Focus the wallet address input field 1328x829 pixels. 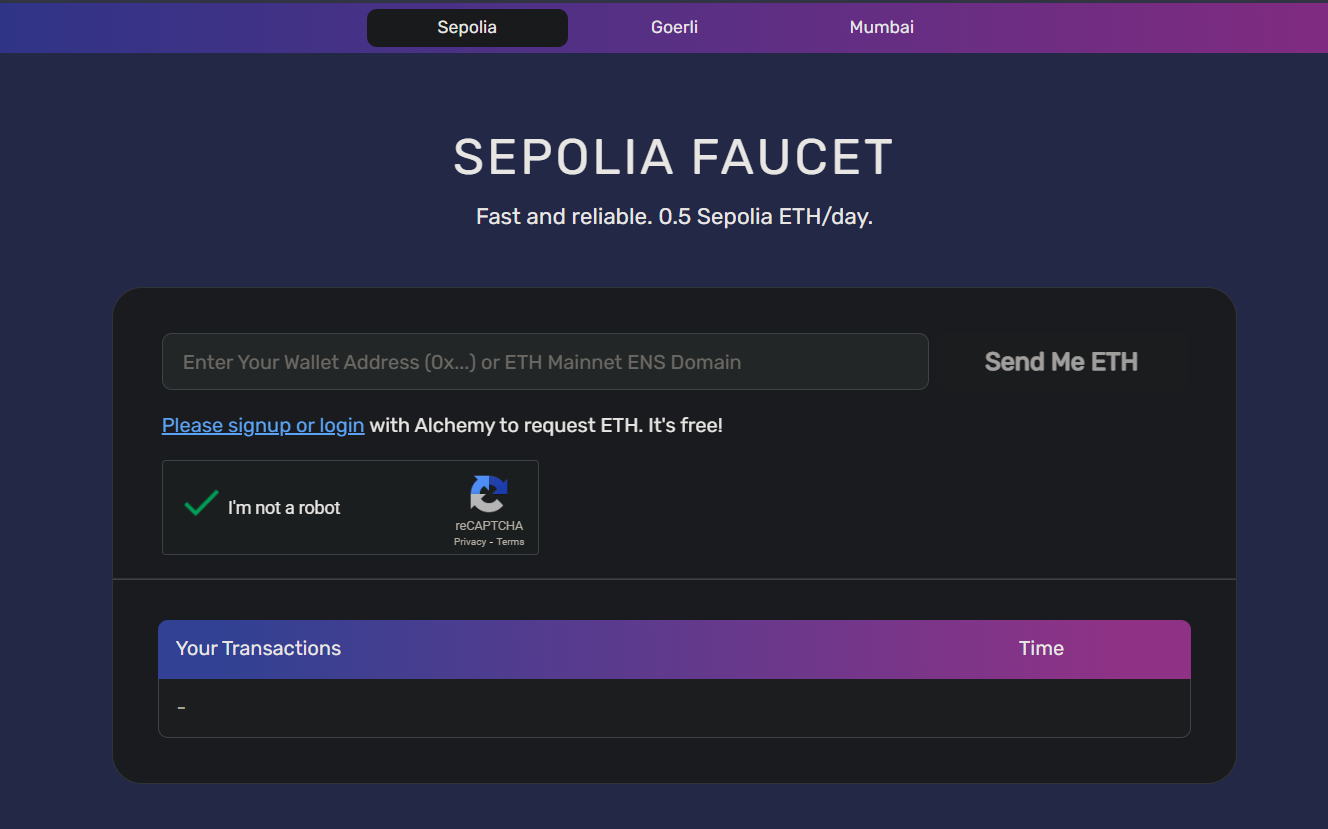[x=545, y=362]
